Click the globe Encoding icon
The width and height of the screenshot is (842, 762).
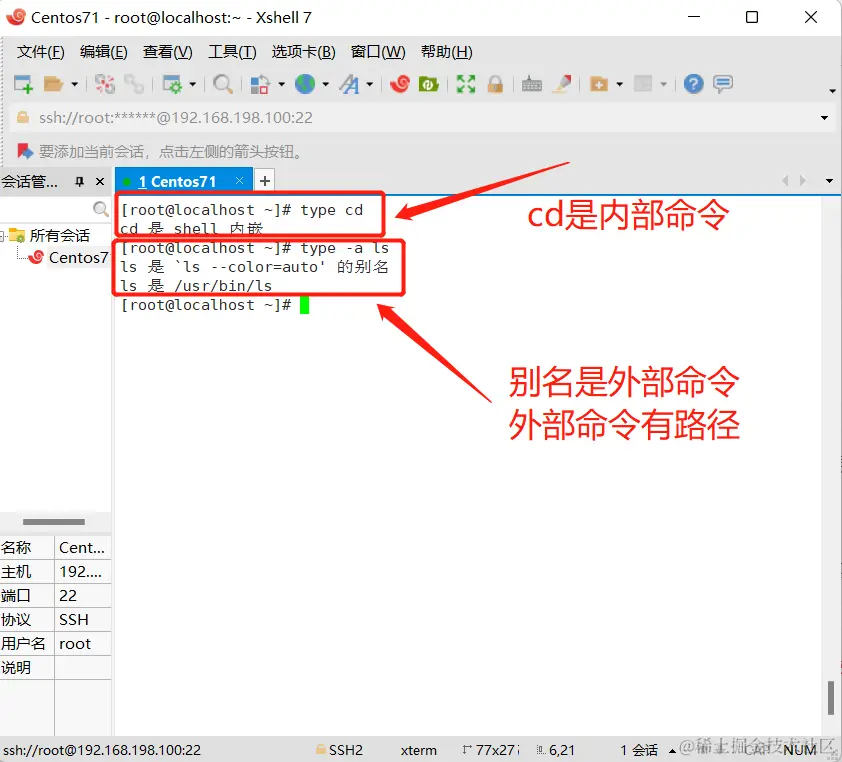tap(305, 84)
